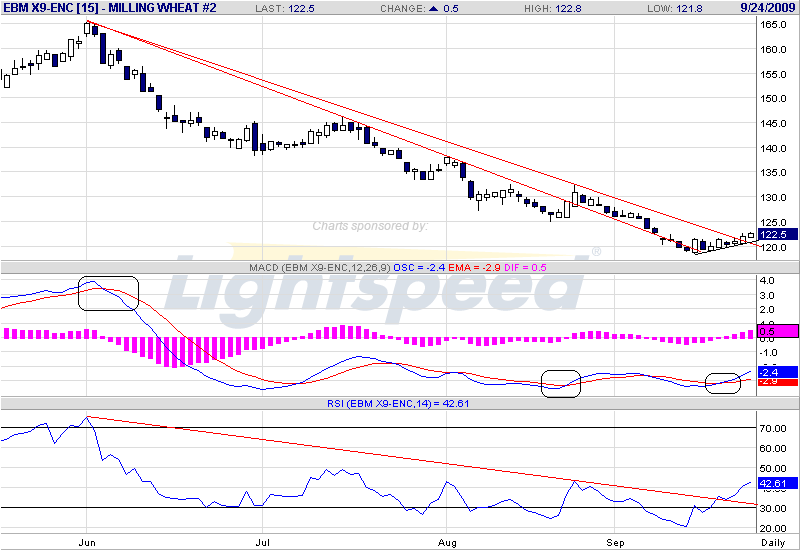The height and width of the screenshot is (550, 800).
Task: Click the 'OSC = -2.4' MACD legend
Action: pyautogui.click(x=419, y=267)
